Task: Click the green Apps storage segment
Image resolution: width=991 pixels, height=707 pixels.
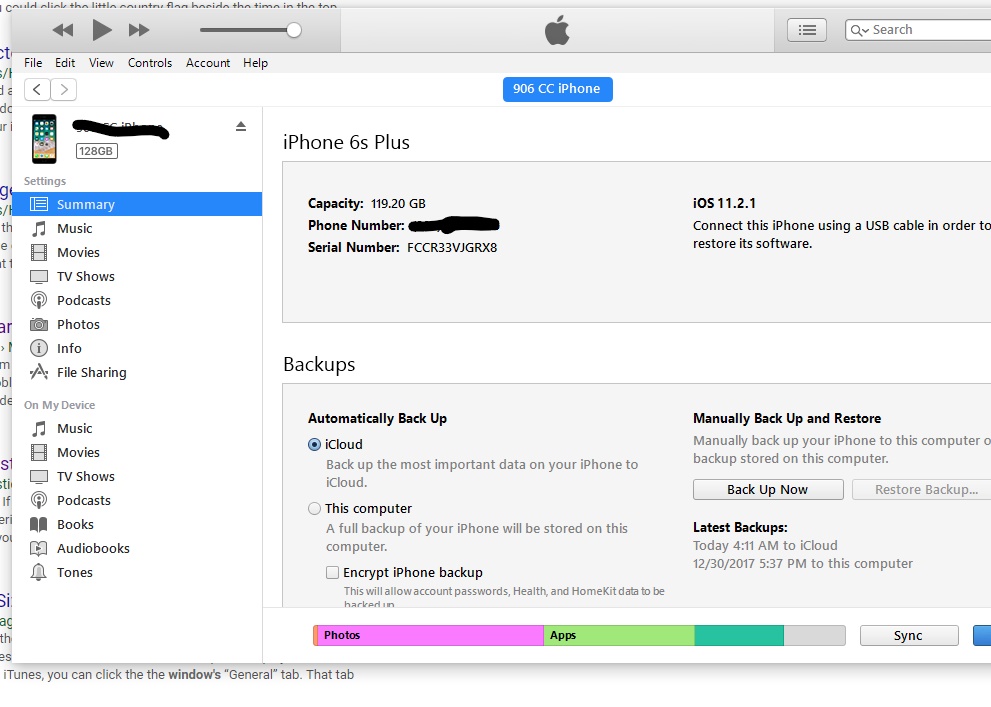Action: point(619,636)
